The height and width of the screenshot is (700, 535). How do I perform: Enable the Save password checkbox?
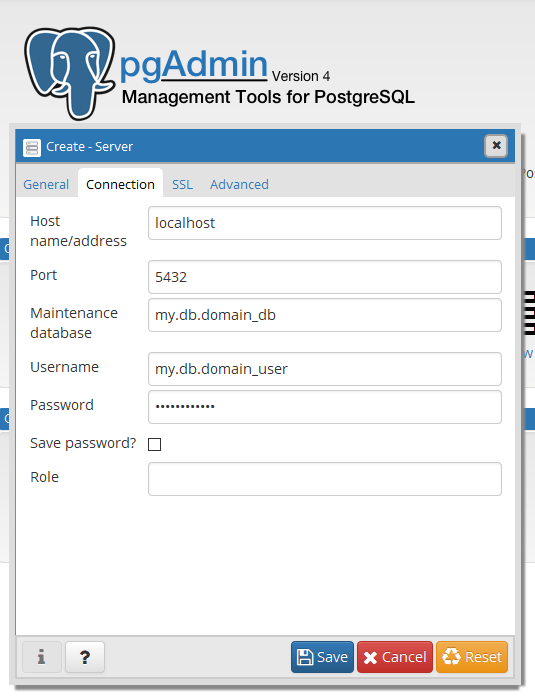155,444
